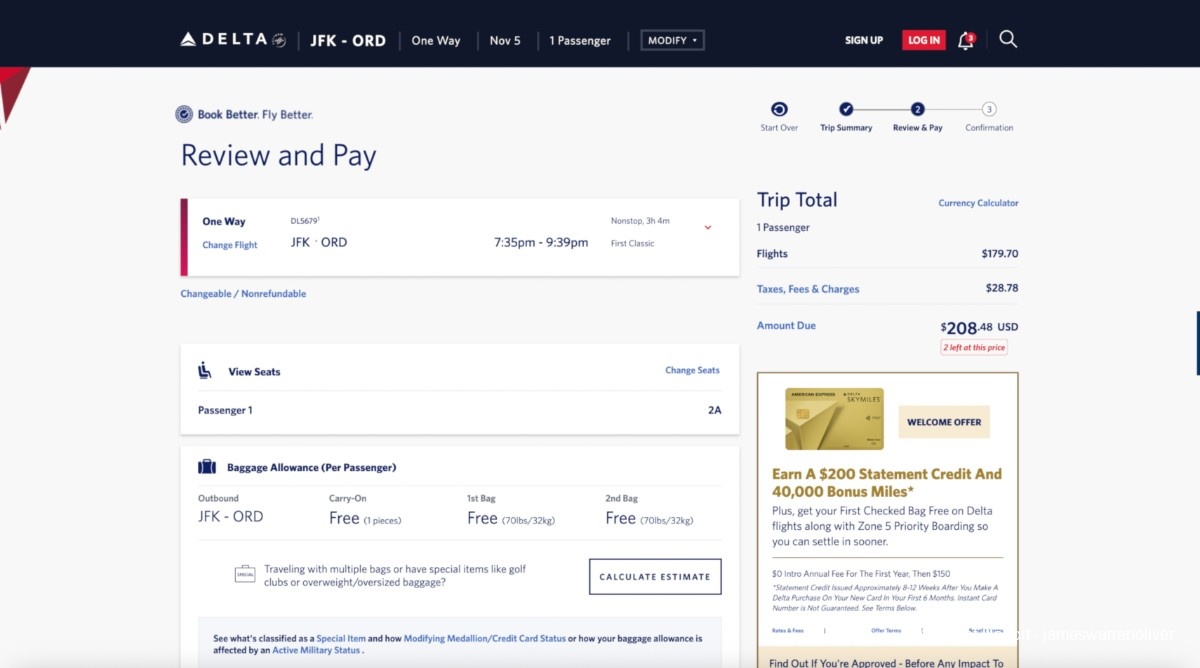1200x668 pixels.
Task: Click the SkyMiles gold card image
Action: 834,418
